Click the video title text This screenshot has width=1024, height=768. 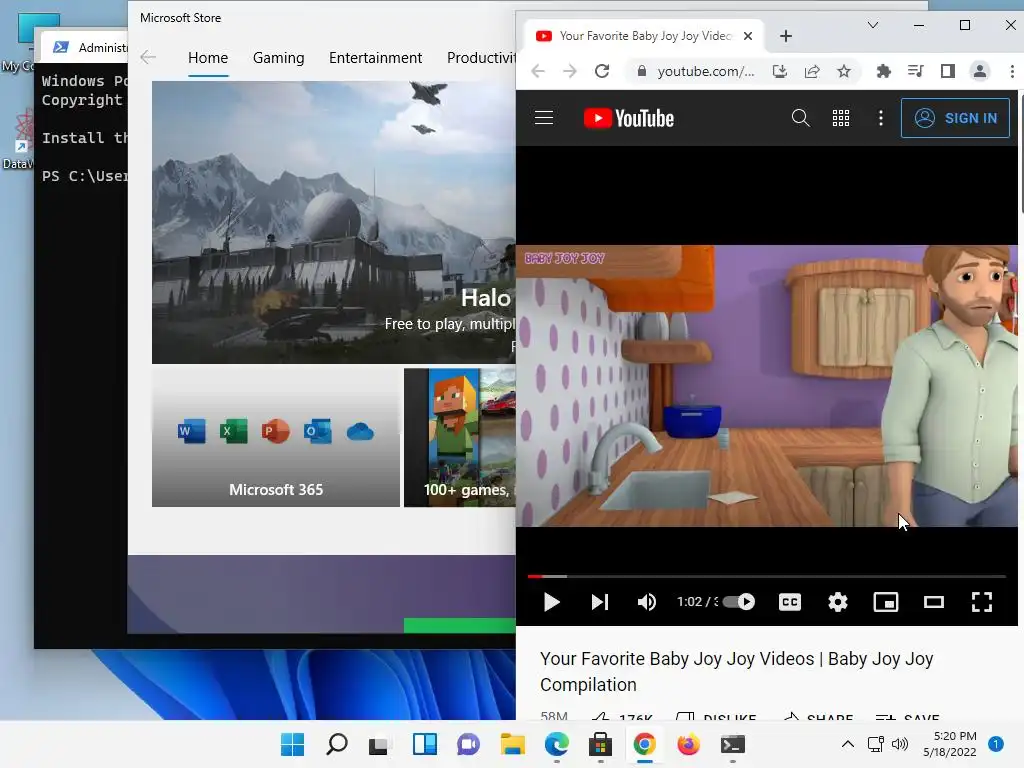[737, 671]
